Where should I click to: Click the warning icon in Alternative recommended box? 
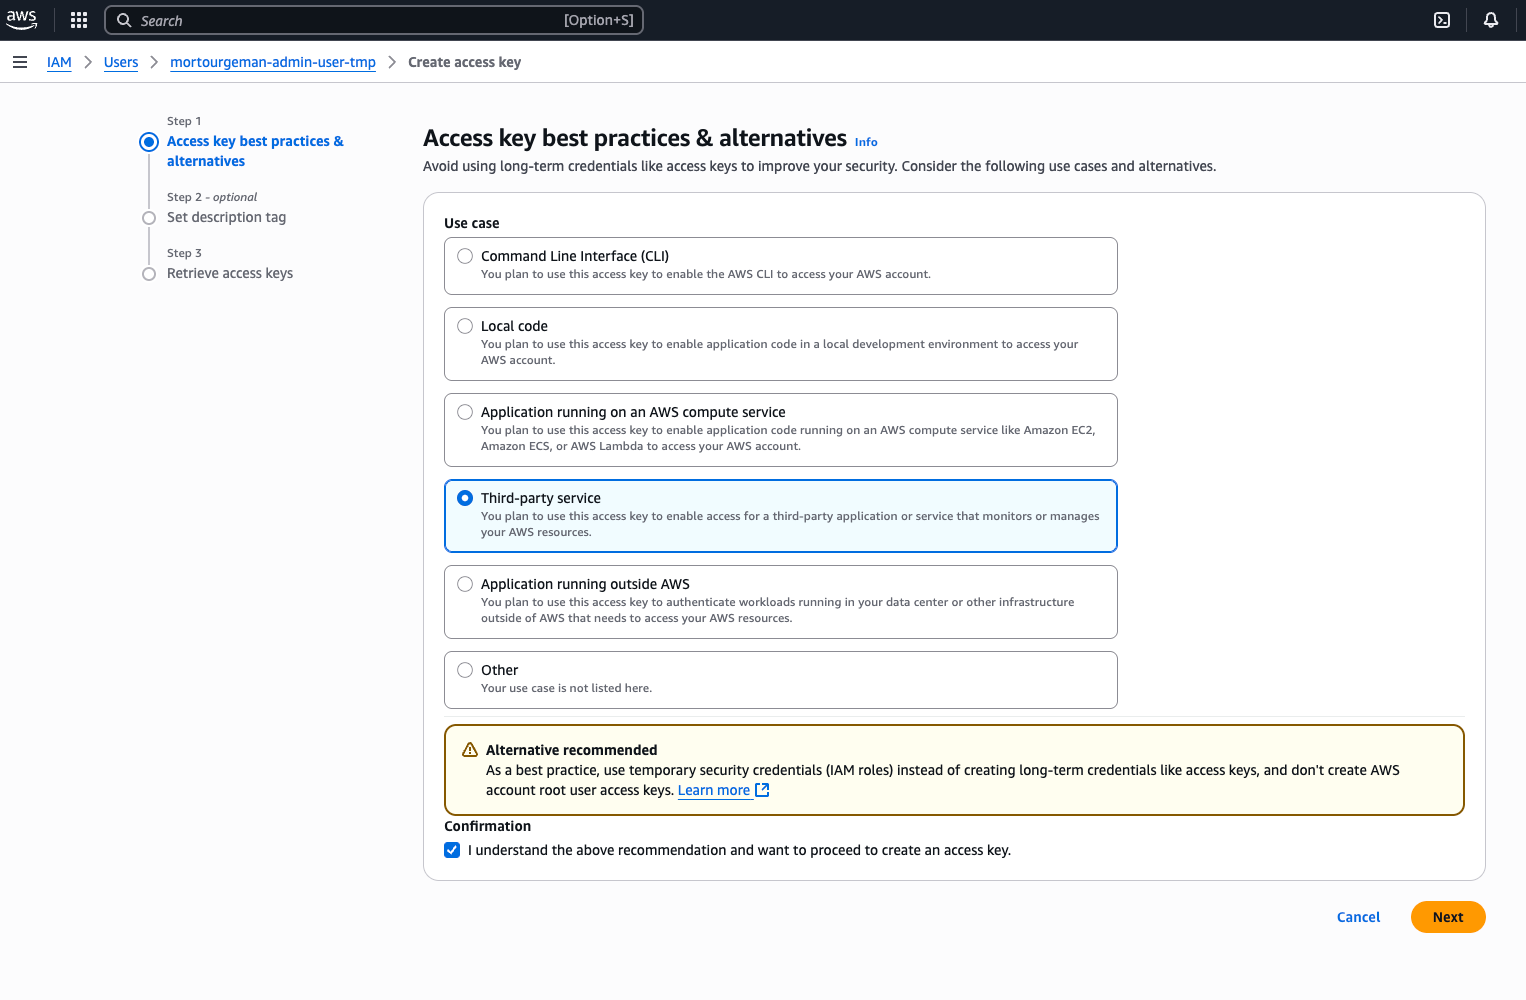470,750
